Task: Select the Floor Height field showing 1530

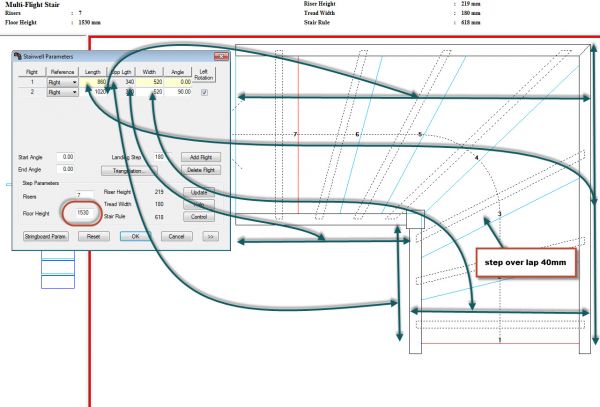Action: tap(83, 213)
